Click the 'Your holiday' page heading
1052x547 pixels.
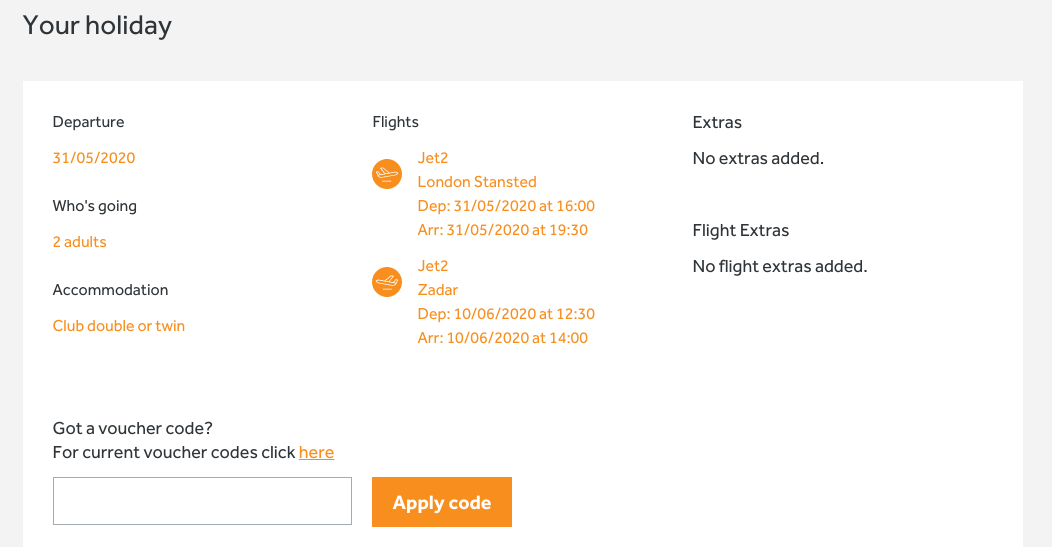[97, 26]
